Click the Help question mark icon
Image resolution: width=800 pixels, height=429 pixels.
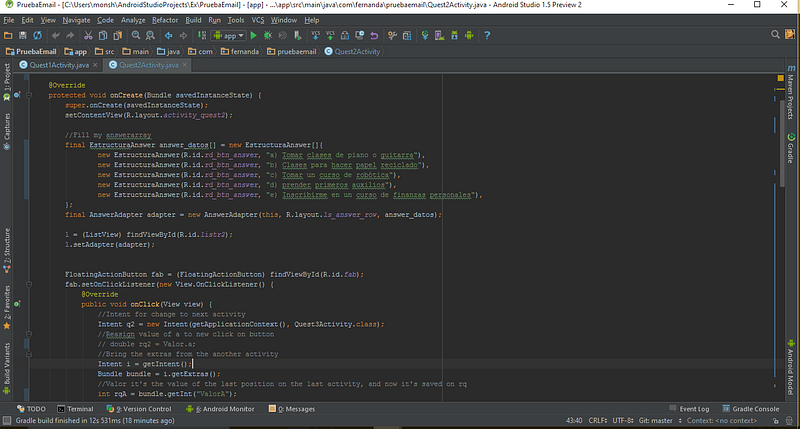(487, 35)
